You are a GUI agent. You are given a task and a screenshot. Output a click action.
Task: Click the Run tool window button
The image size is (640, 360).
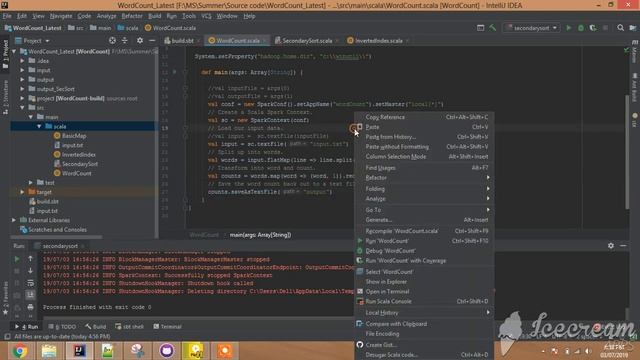(27, 327)
